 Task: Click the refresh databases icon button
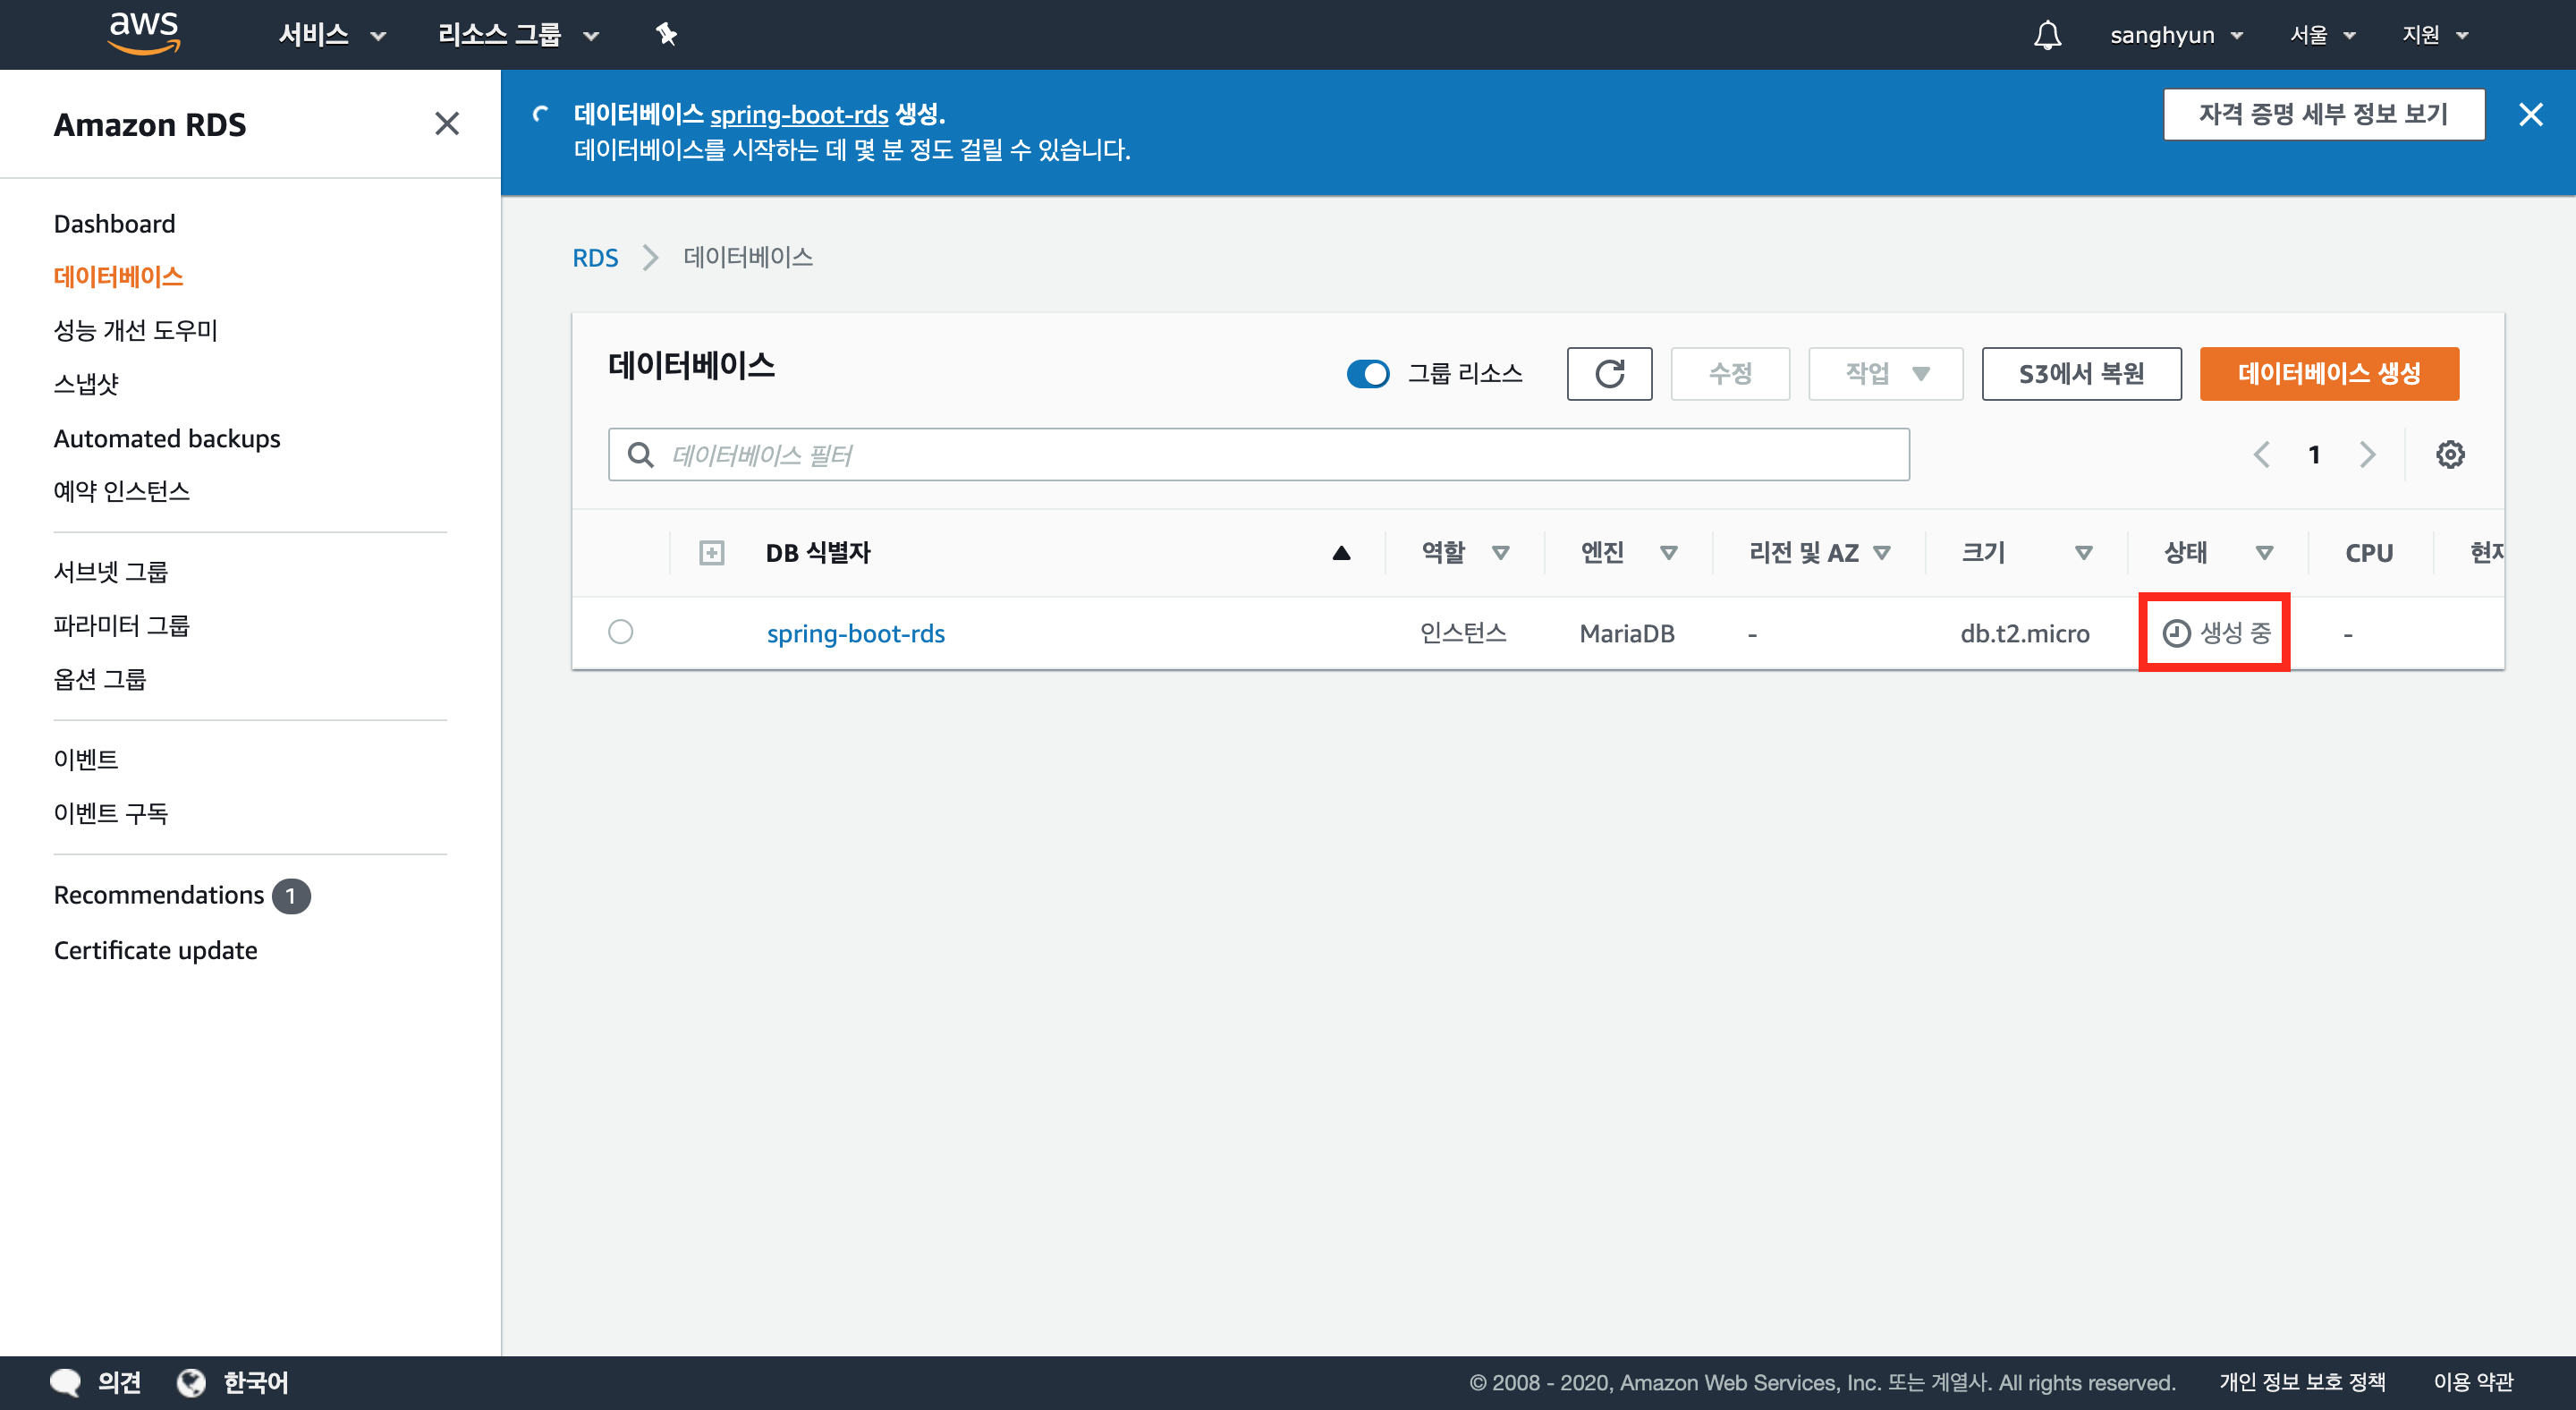(1609, 374)
